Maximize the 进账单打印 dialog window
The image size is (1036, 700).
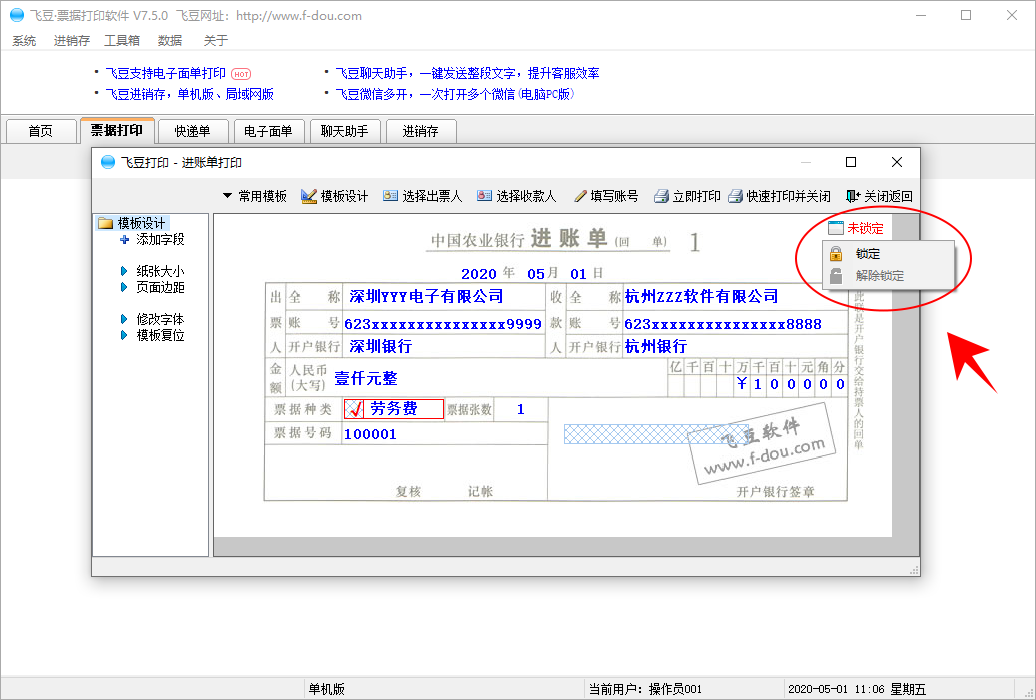851,162
